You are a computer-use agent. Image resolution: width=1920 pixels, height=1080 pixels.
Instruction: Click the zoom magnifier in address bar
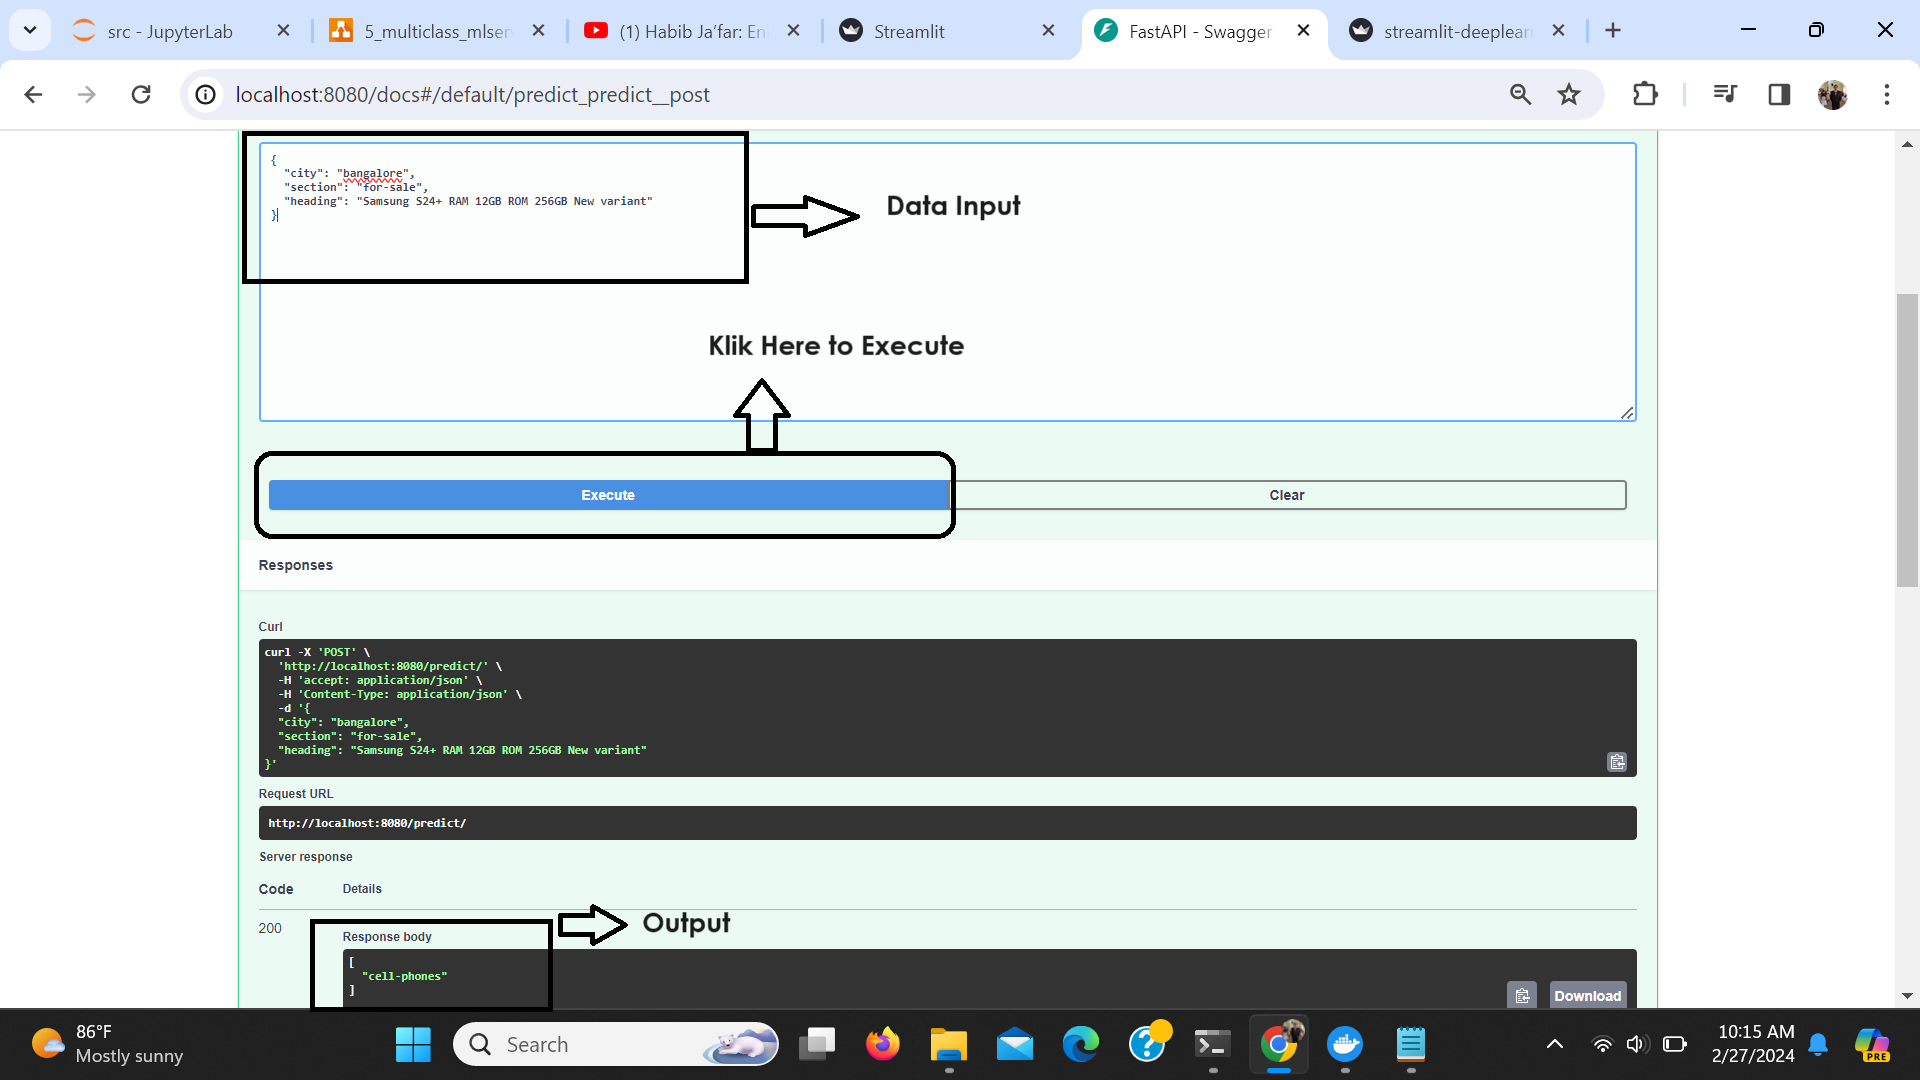click(1520, 94)
